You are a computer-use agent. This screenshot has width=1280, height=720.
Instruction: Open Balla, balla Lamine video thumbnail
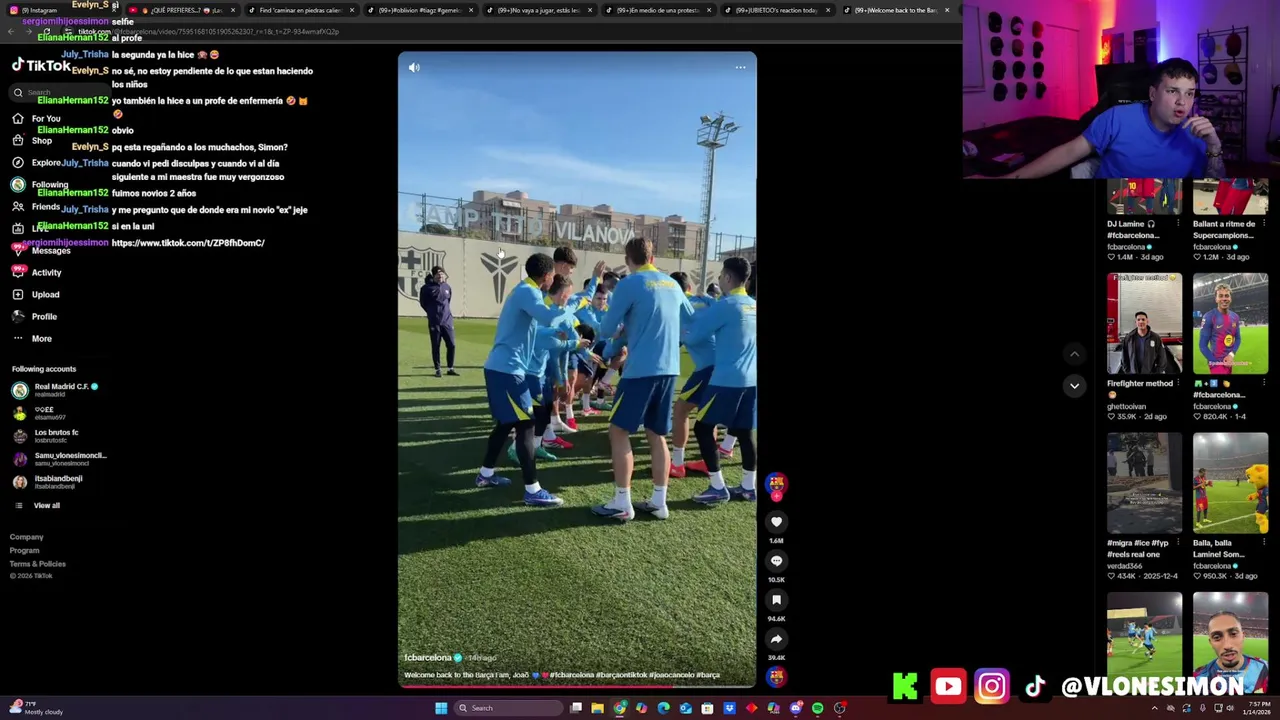tap(1230, 483)
